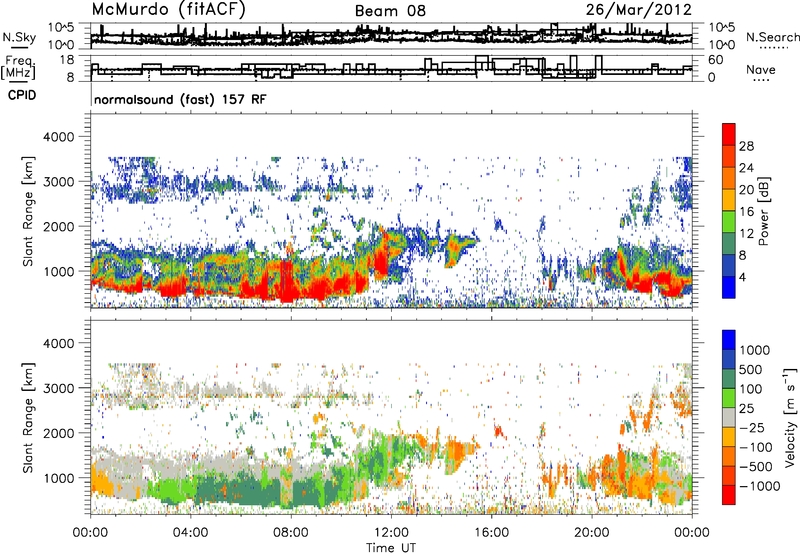
Task: Click the blue 1000 velocity colorbar segment
Action: [729, 340]
